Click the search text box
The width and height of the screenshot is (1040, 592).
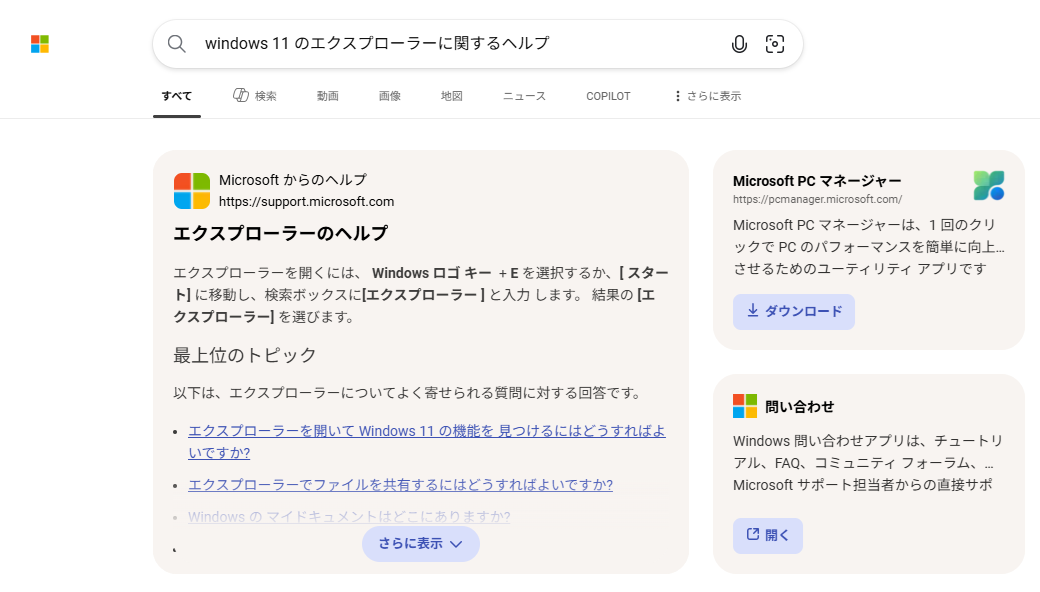click(x=458, y=44)
